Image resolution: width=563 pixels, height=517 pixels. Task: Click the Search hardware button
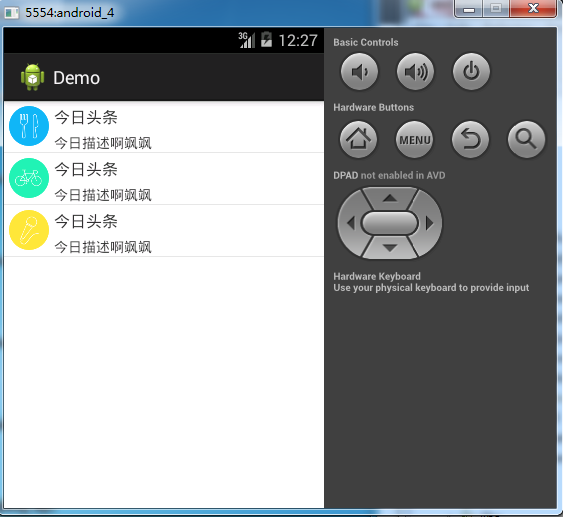tap(526, 139)
